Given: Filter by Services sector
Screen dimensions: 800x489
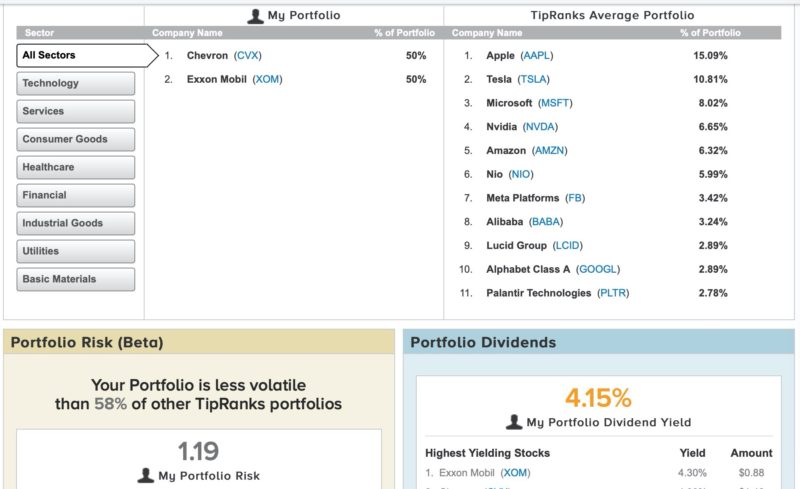Looking at the screenshot, I should coord(76,111).
